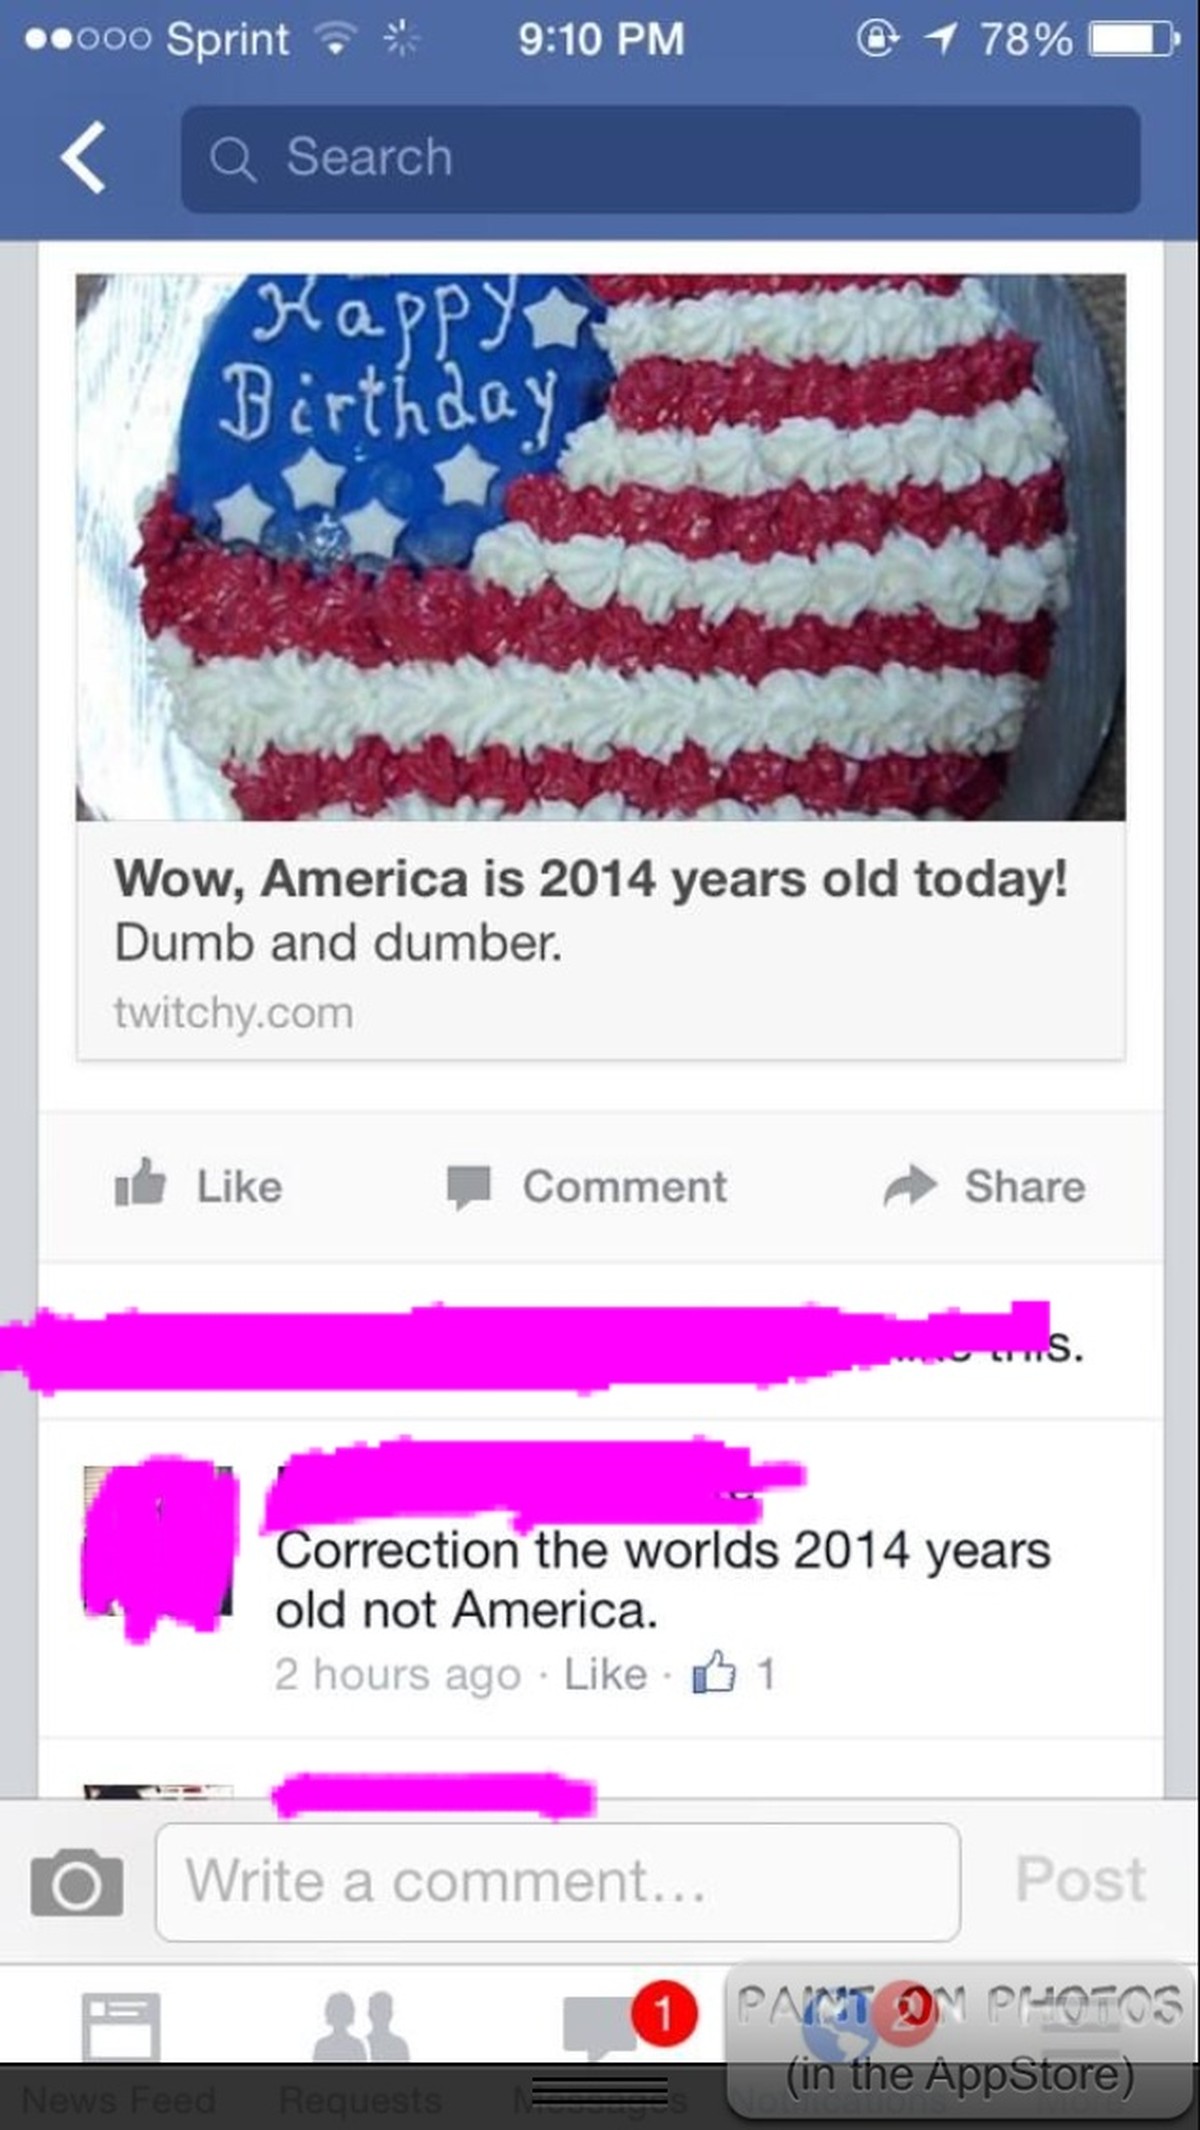1200x2130 pixels.
Task: Tap the camera icon to attach photo
Action: pos(77,1884)
